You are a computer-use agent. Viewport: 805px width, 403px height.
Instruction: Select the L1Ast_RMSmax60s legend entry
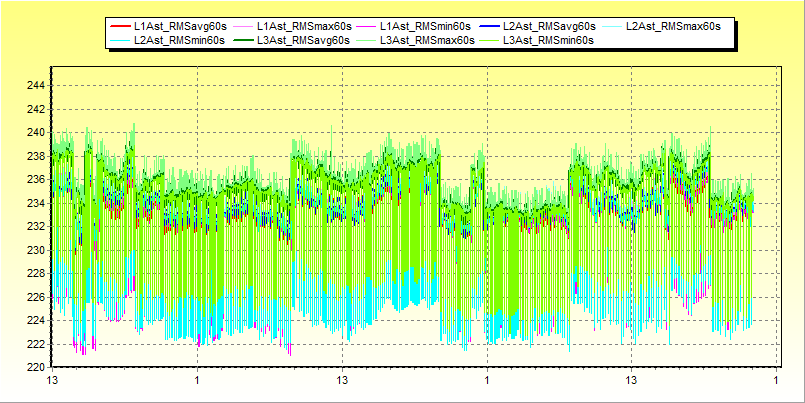point(305,25)
